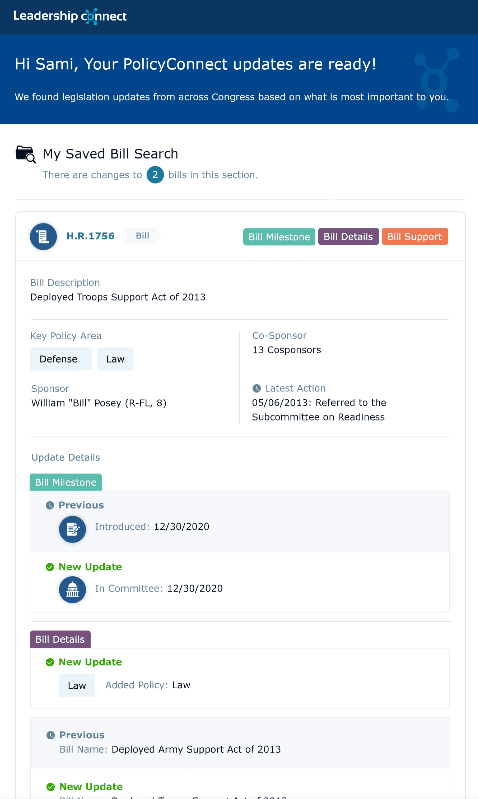The width and height of the screenshot is (478, 799).
Task: Click the orange Bill Support badge
Action: 415,236
